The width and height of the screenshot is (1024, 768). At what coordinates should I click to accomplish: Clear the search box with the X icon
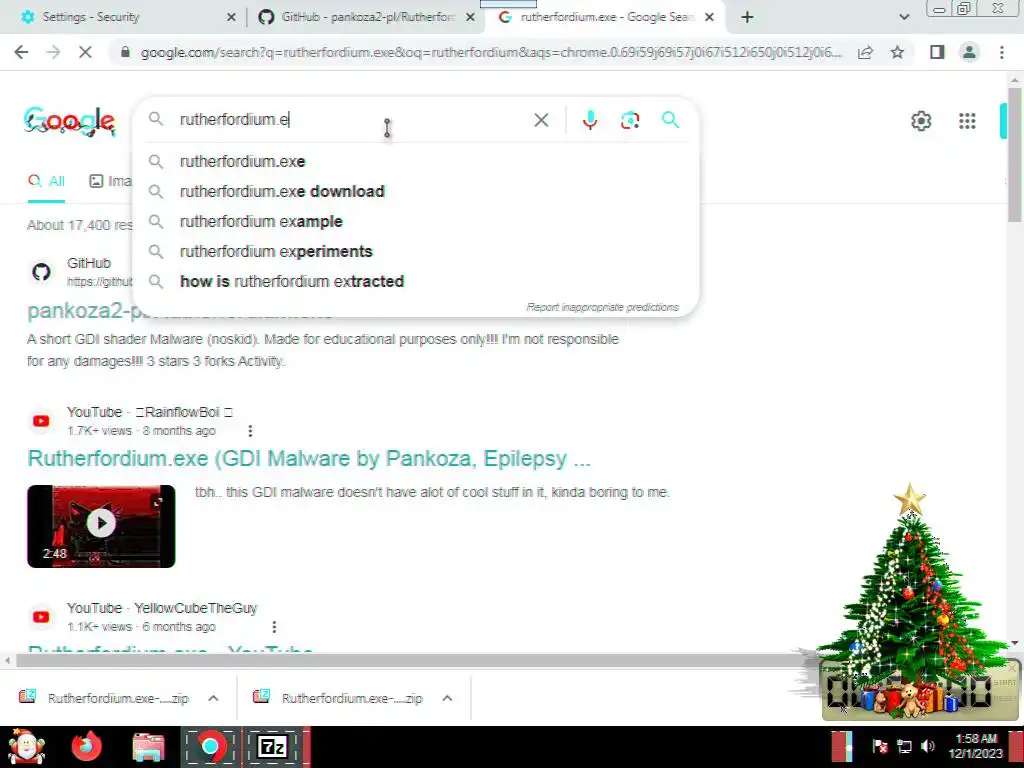point(541,120)
